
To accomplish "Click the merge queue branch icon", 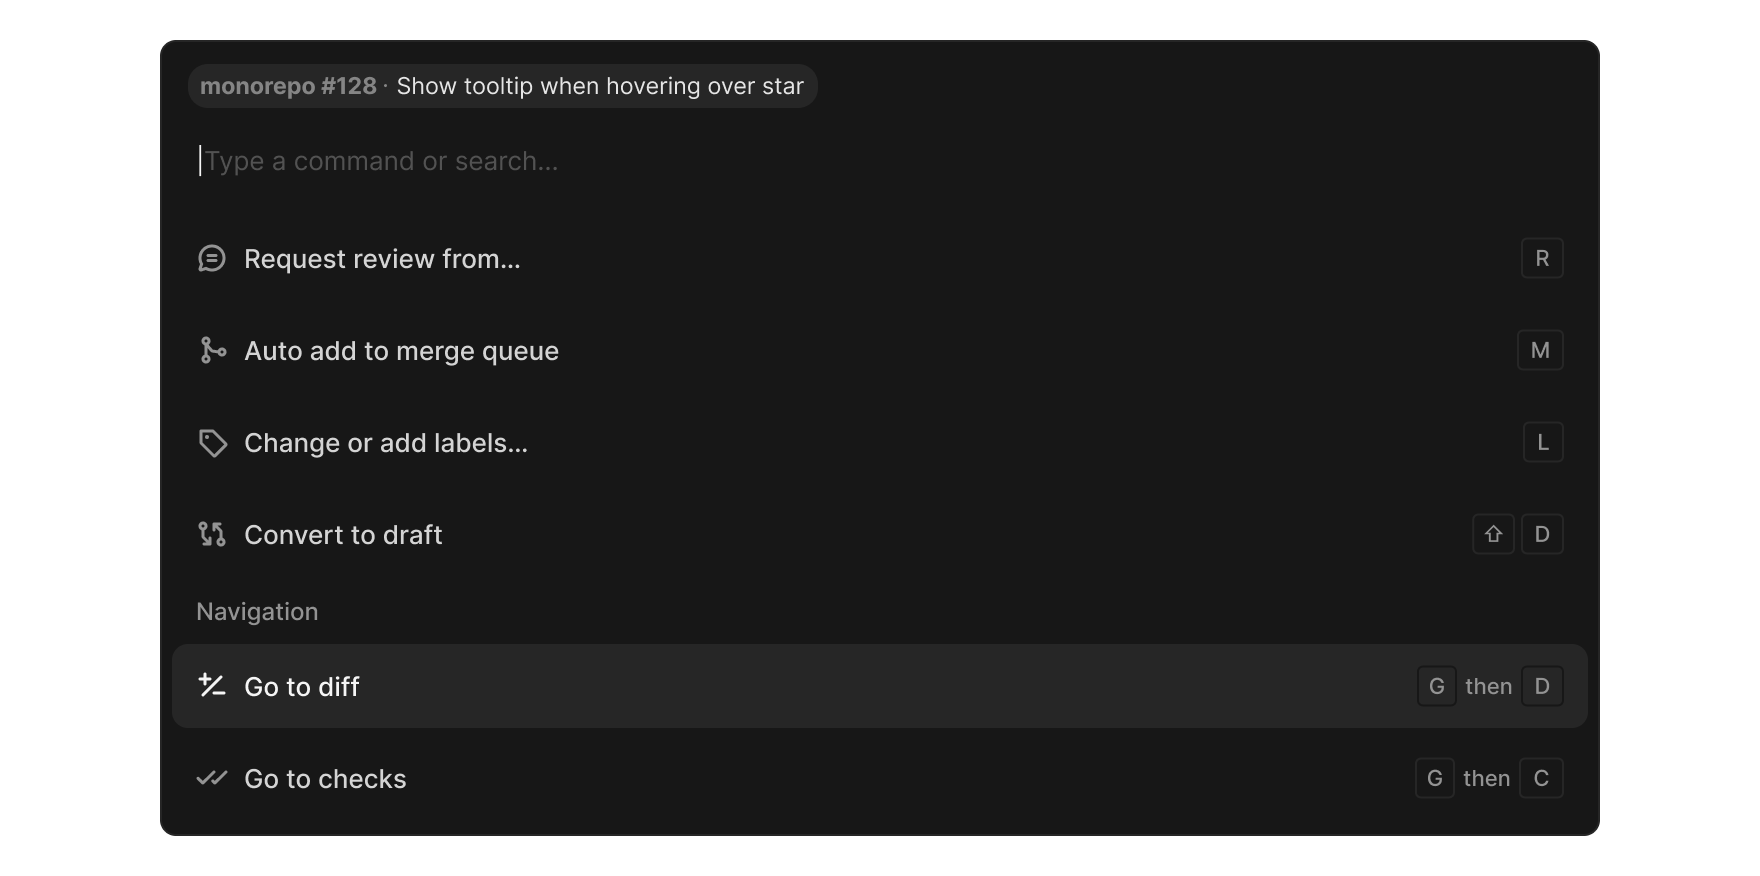I will 212,350.
